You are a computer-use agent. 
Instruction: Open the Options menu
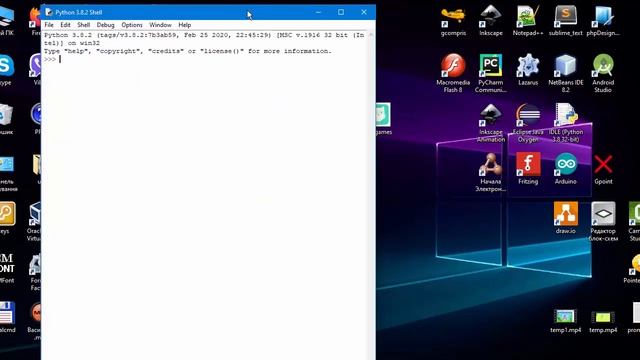132,25
